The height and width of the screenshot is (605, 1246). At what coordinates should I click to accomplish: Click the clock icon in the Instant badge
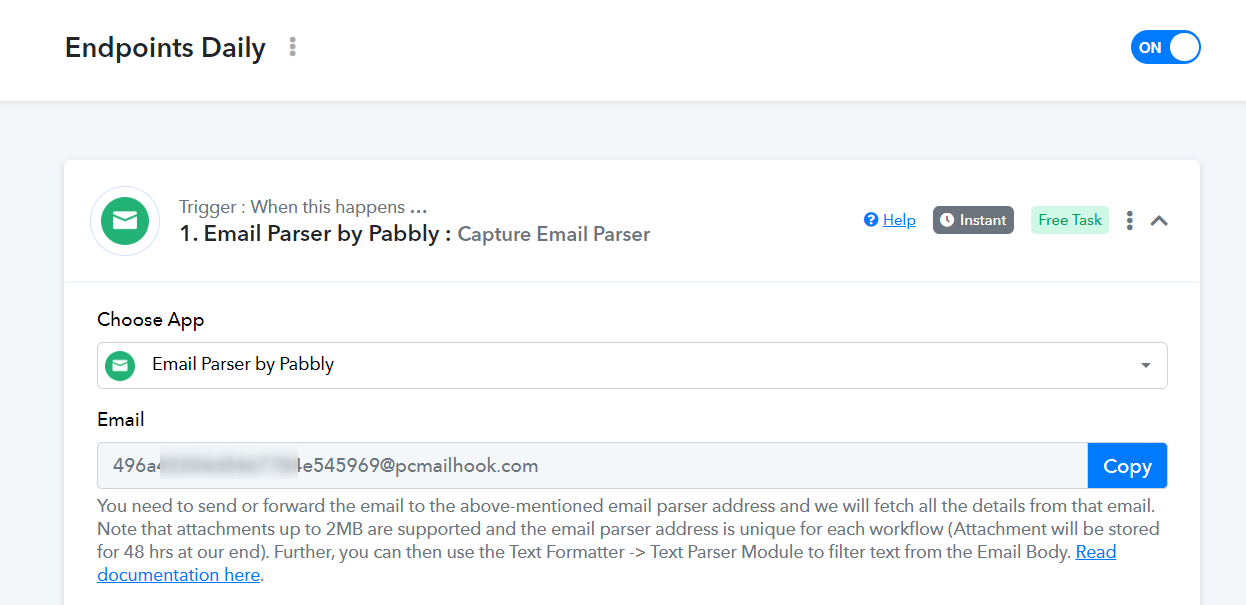tap(947, 220)
